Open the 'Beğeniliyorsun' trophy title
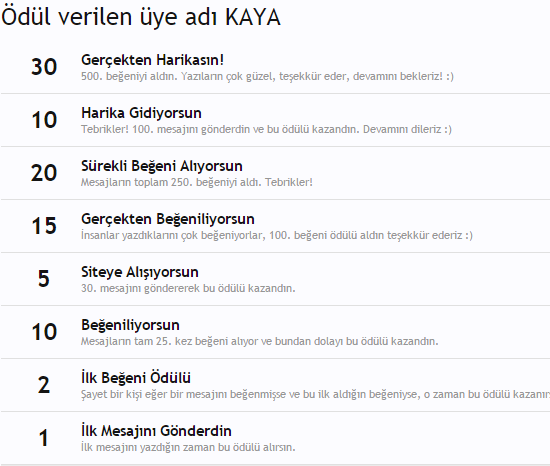Viewport: 550px width, 466px height. pos(130,325)
